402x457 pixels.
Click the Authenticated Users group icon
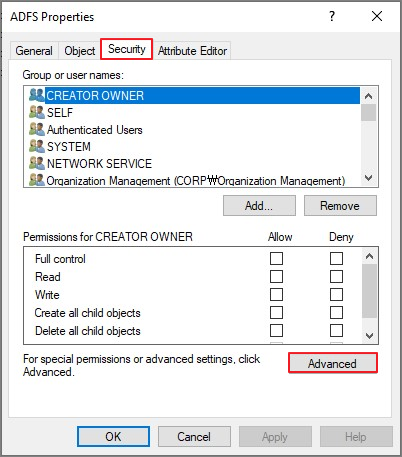click(36, 129)
